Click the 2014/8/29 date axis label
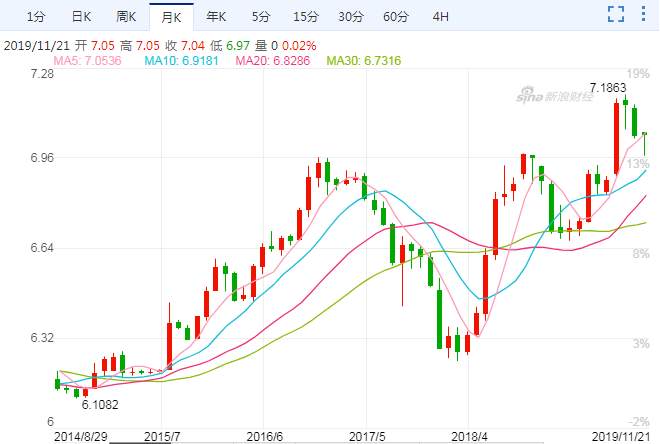This screenshot has width=660, height=444. coord(80,437)
